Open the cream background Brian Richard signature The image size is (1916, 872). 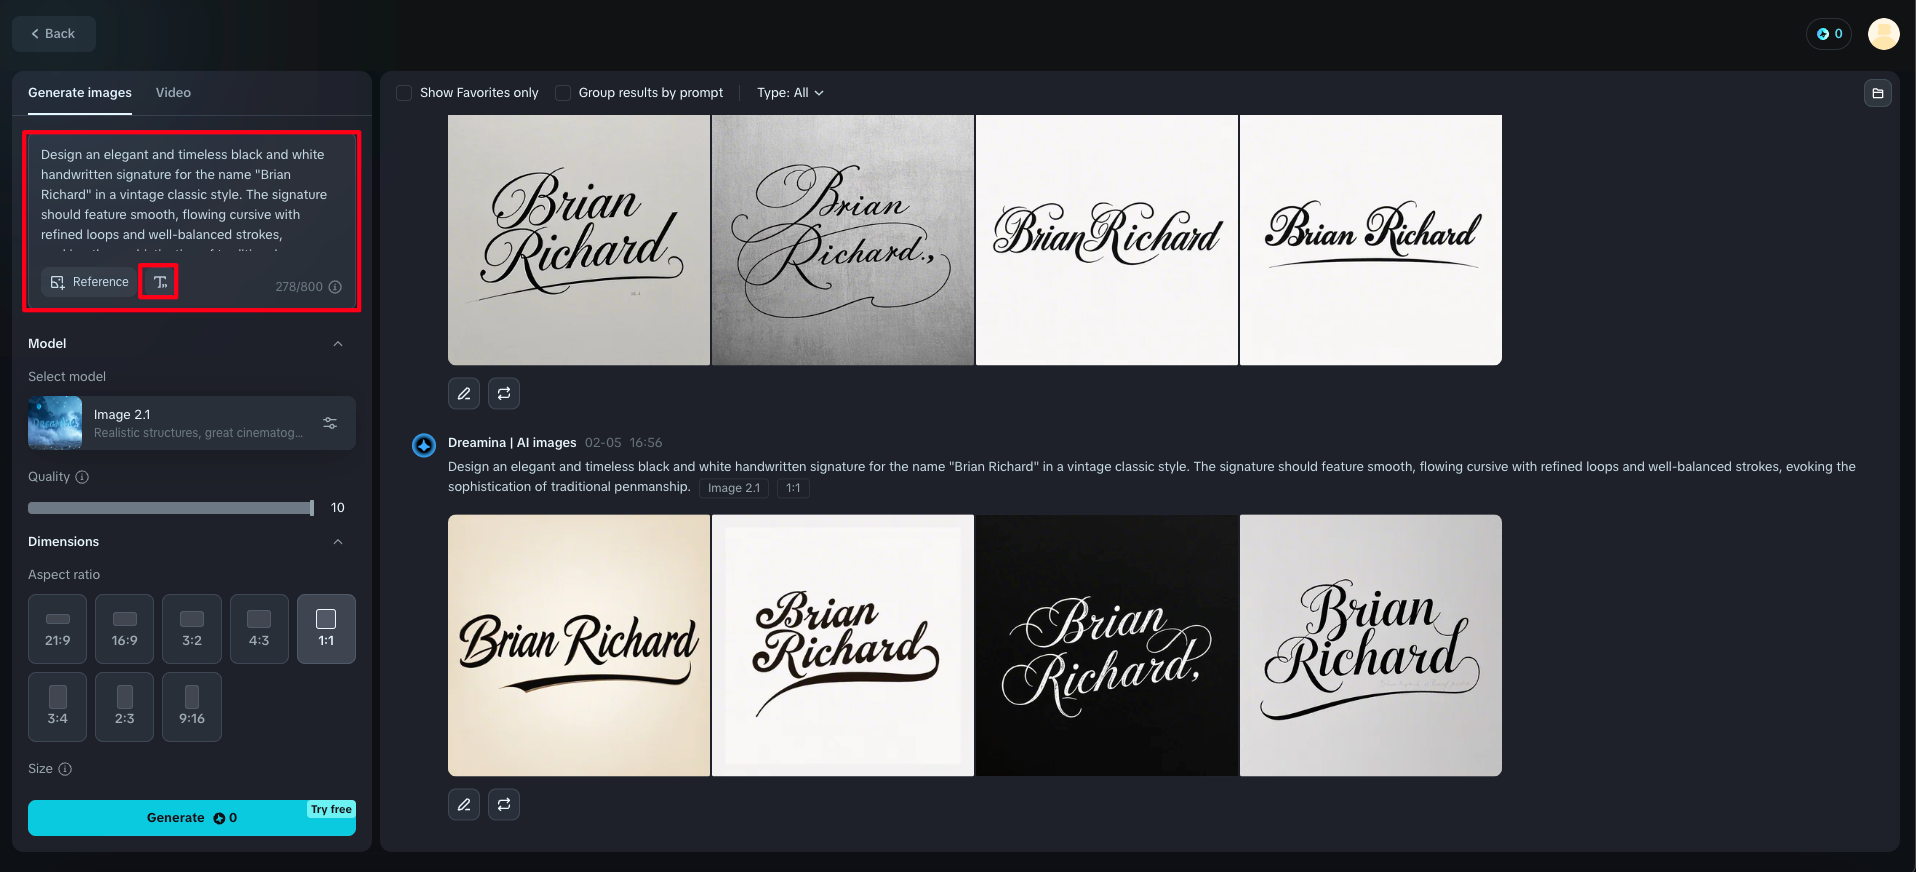[579, 646]
